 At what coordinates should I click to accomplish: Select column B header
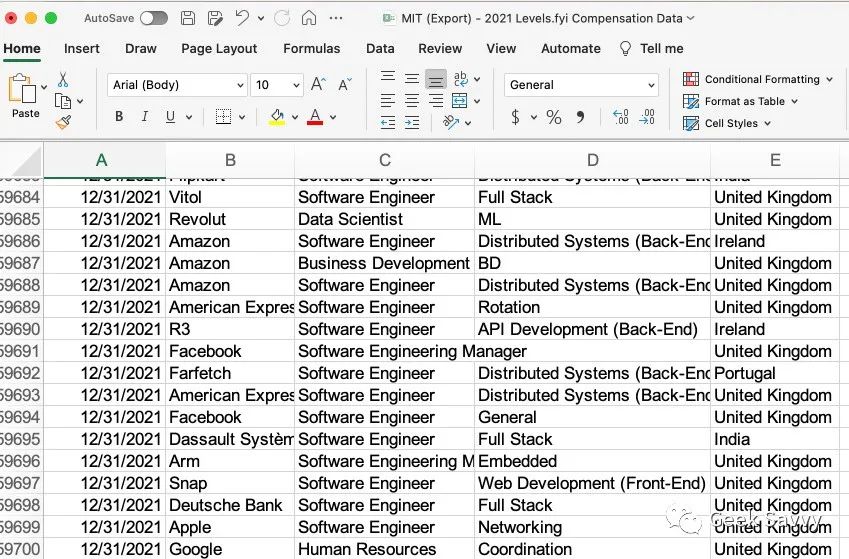230,160
